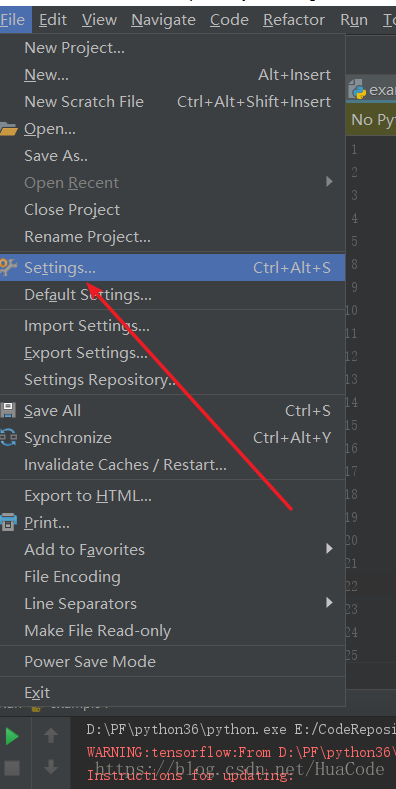Open the Navigate menu
This screenshot has width=396, height=789.
point(164,20)
